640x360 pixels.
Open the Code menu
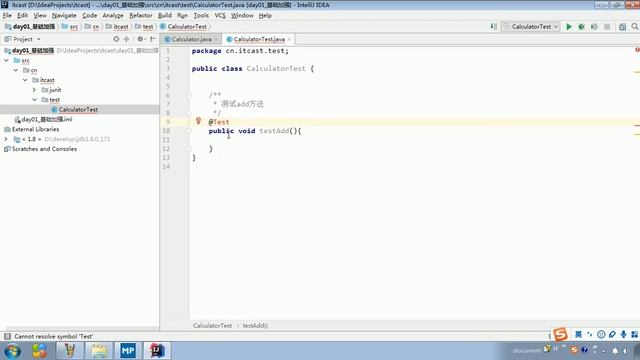pos(89,16)
